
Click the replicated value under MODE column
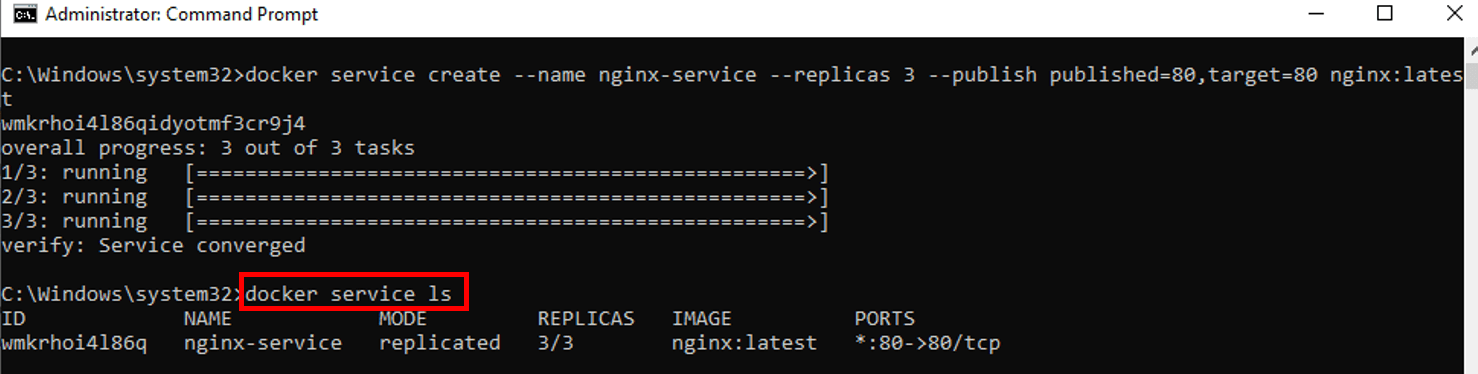click(x=440, y=343)
